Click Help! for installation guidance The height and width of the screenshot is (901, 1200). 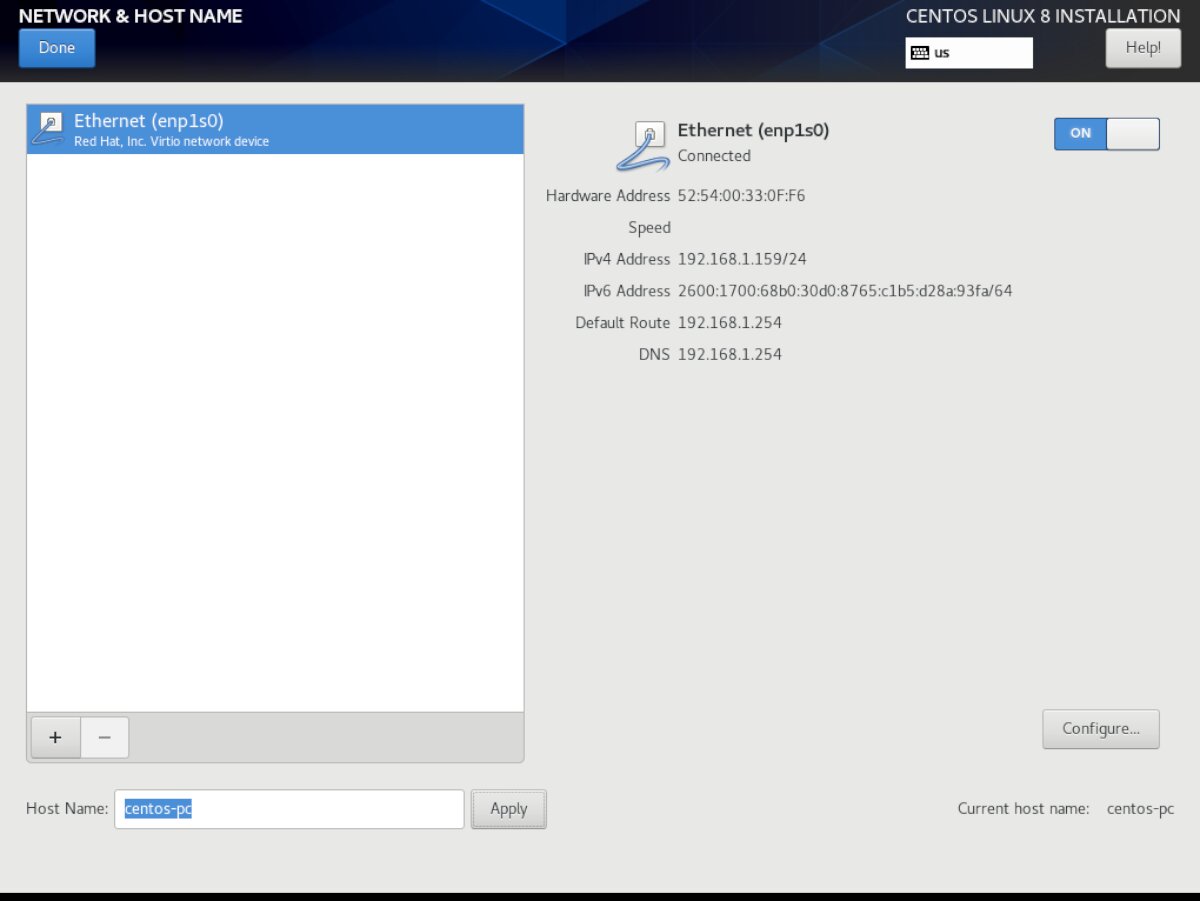1142,47
